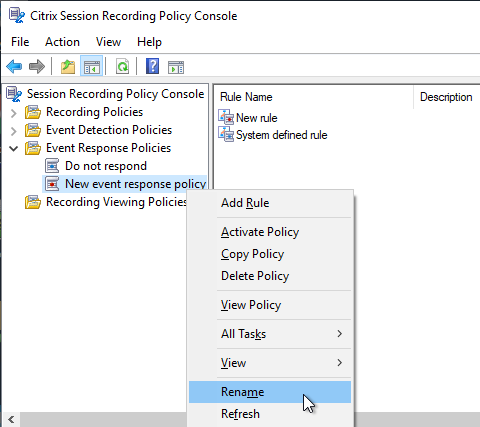Select Session Recording Policy Console root node
480x427 pixels.
pos(115,94)
